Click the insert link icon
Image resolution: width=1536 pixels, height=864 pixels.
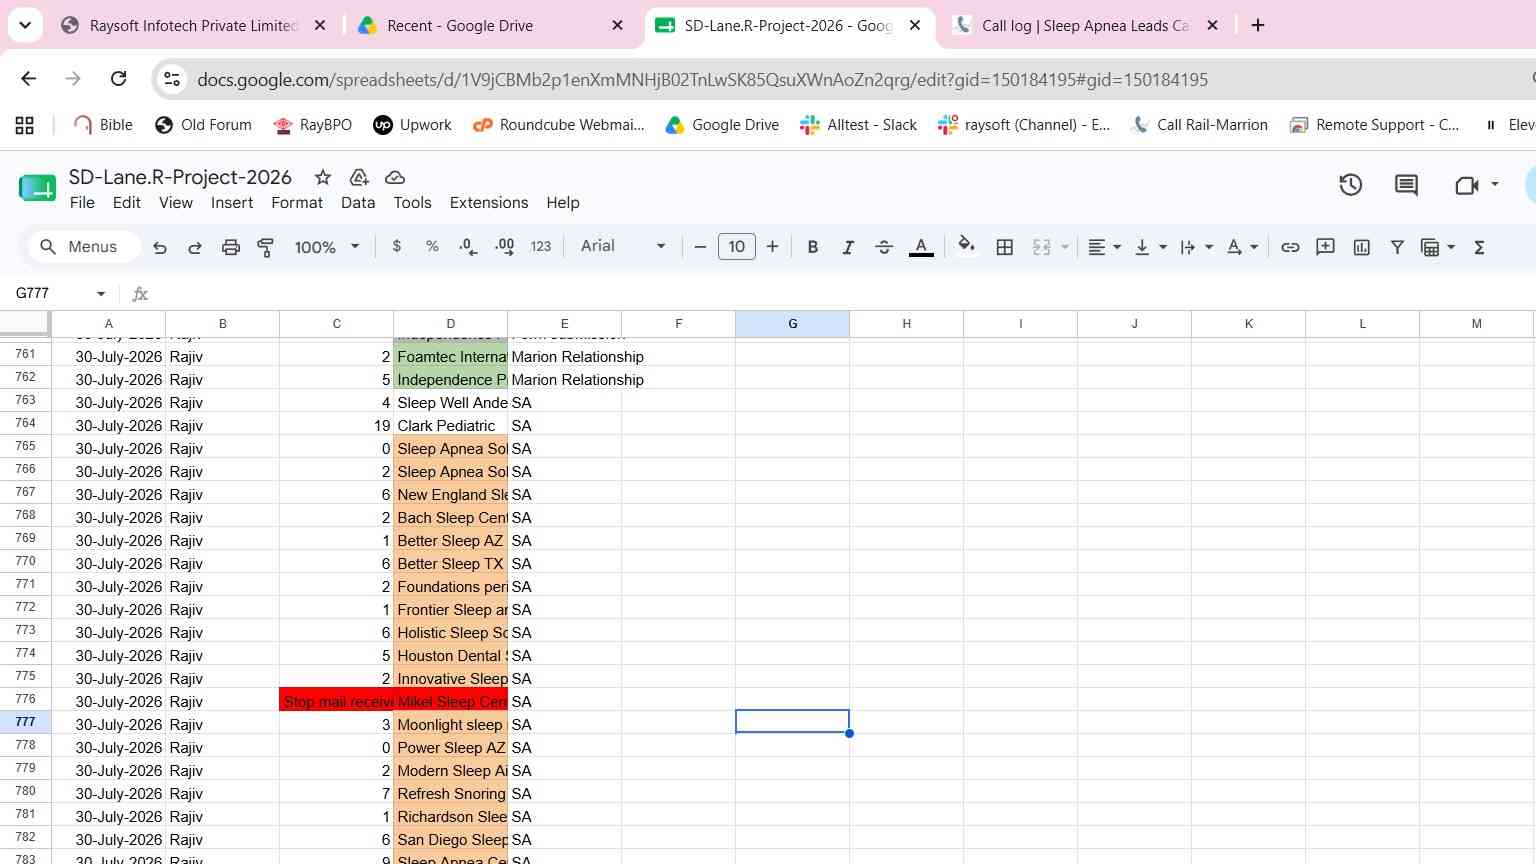1290,247
